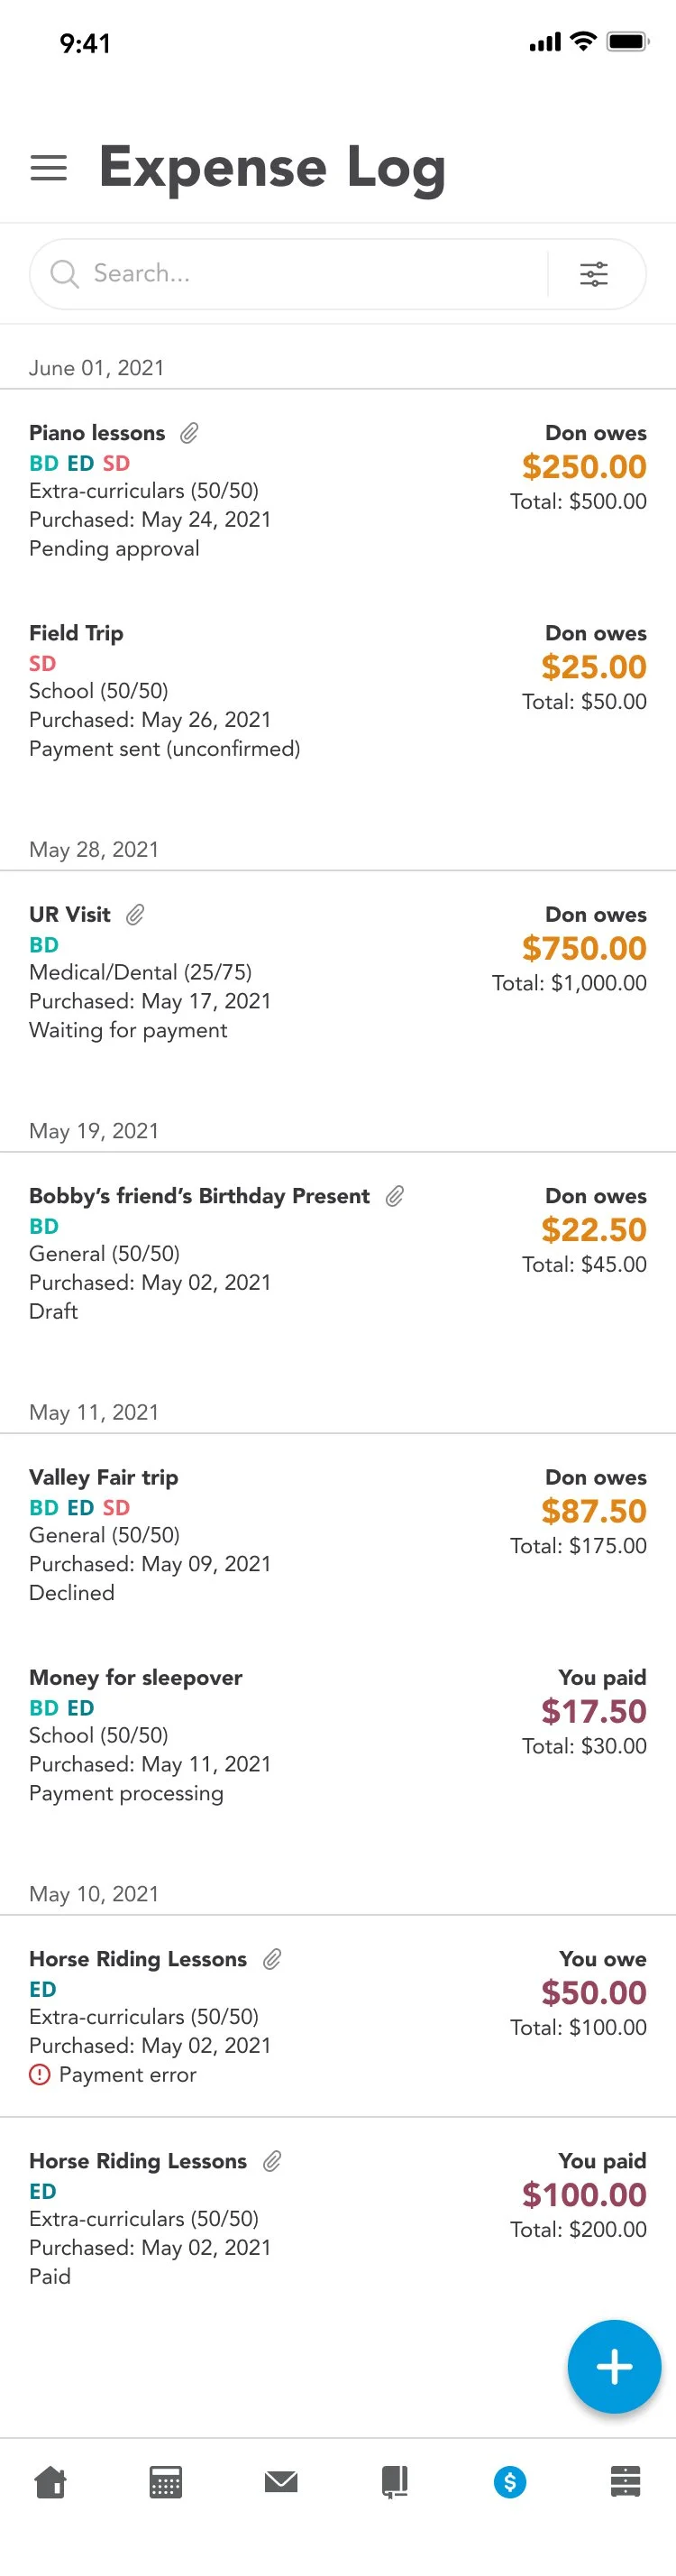
Task: View the $750.00 UR Visit amount
Action: pyautogui.click(x=584, y=948)
